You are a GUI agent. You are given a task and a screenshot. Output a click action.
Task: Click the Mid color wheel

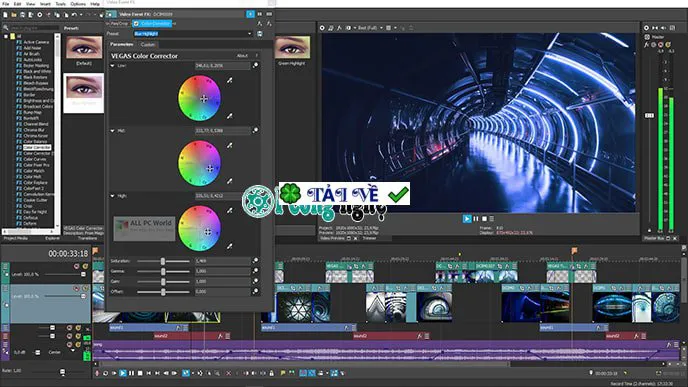pos(199,163)
